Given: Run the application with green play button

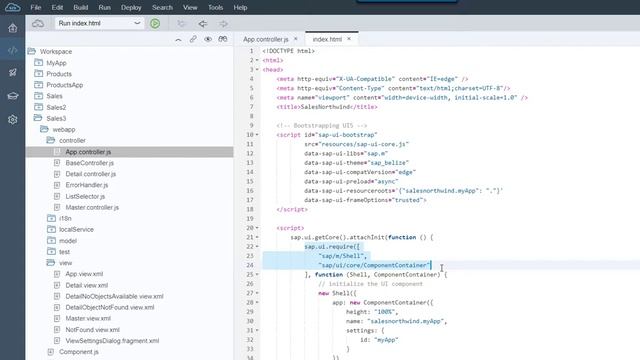Looking at the screenshot, I should pos(155,24).
